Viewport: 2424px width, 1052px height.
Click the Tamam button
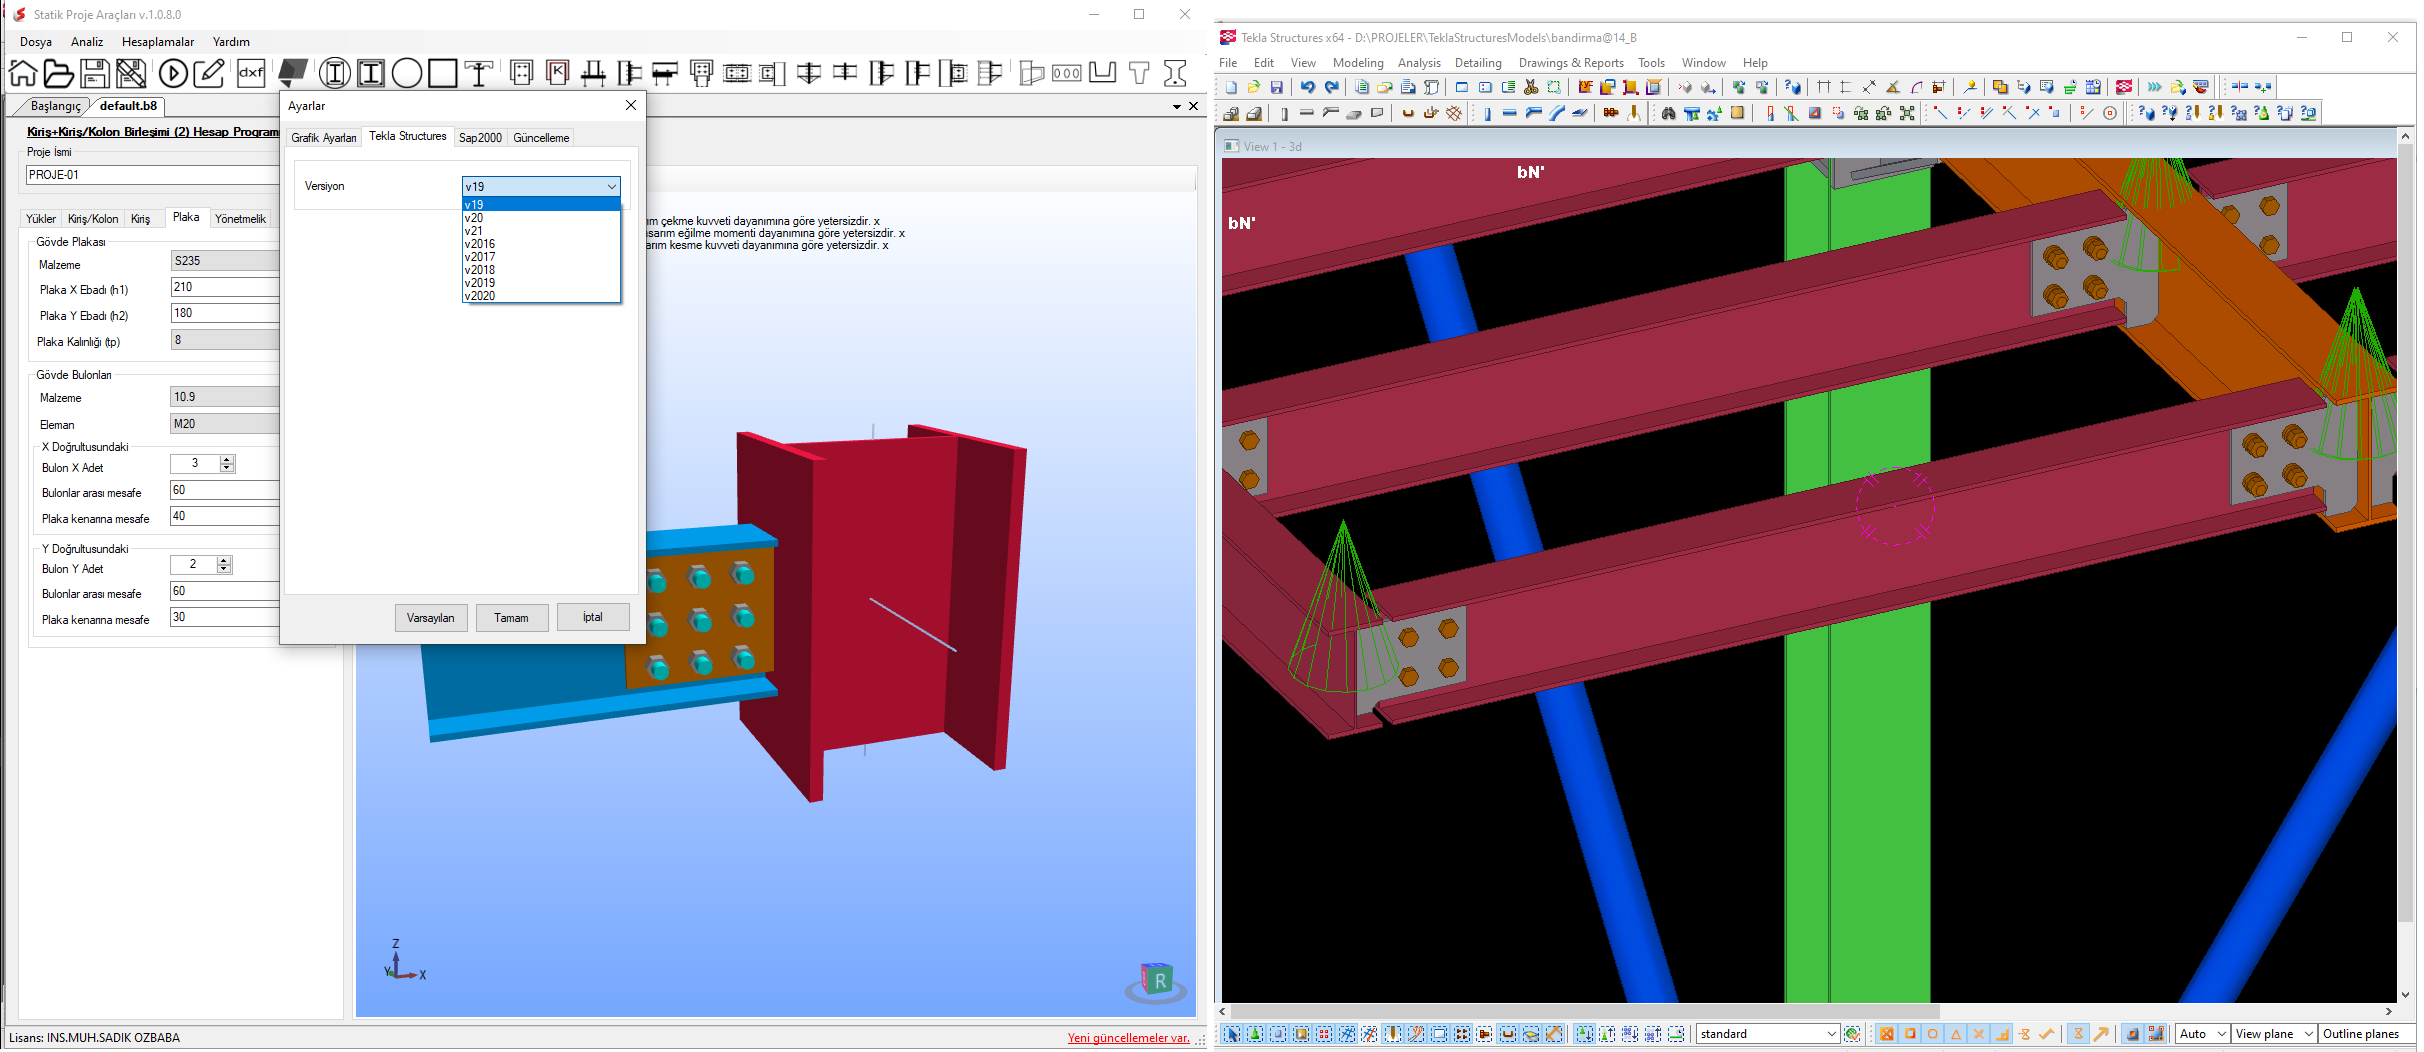(511, 618)
